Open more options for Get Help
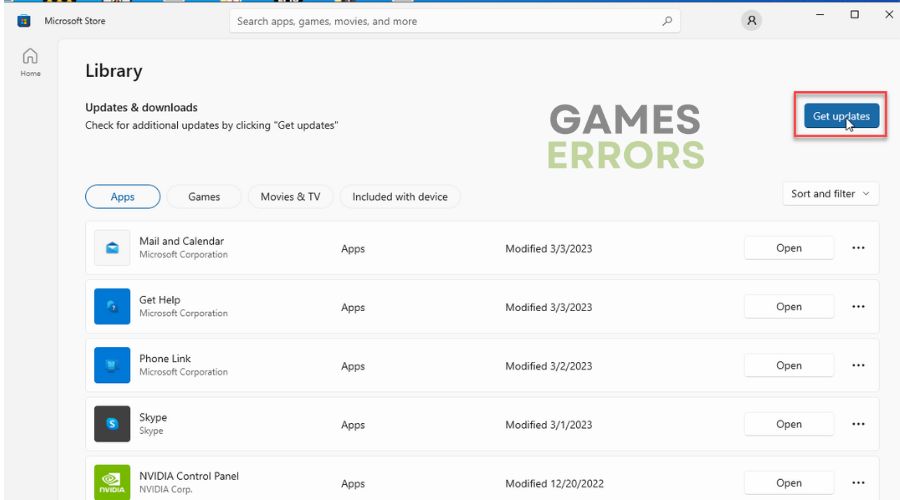Image resolution: width=900 pixels, height=500 pixels. pos(858,307)
